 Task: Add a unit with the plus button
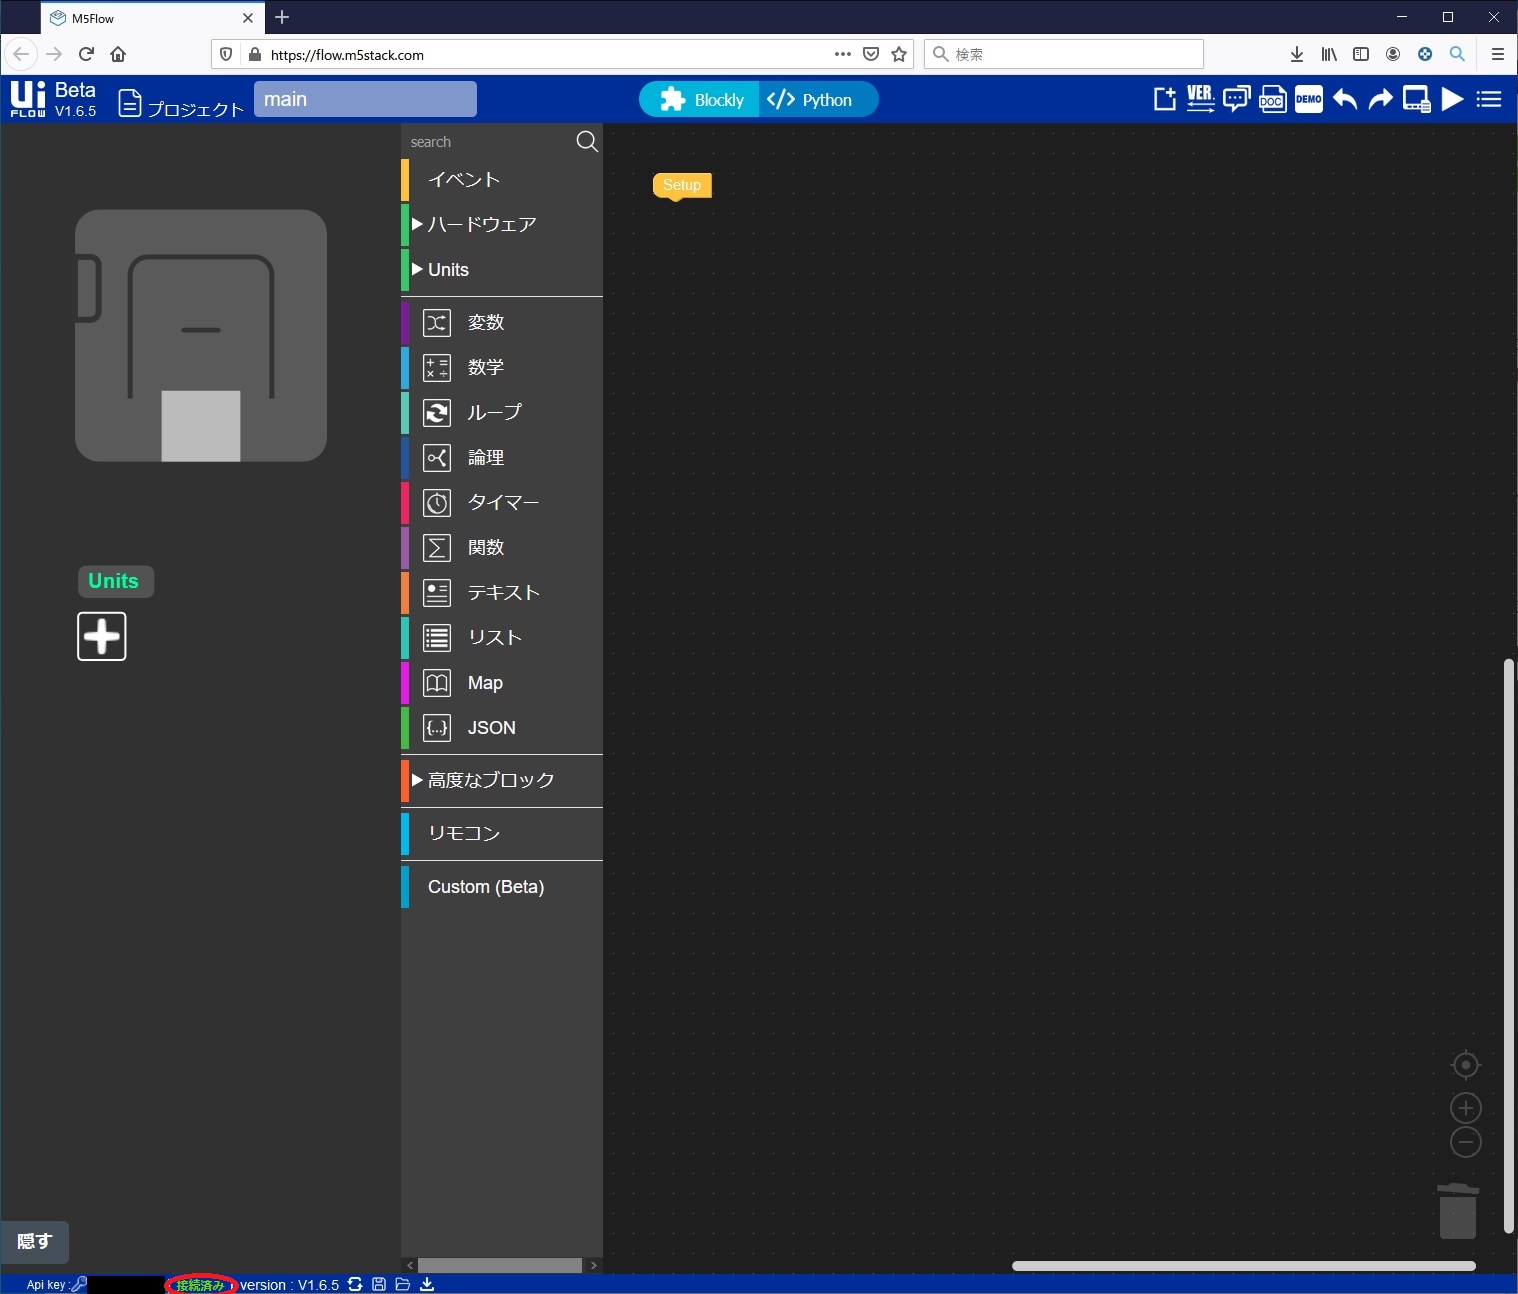[x=101, y=636]
